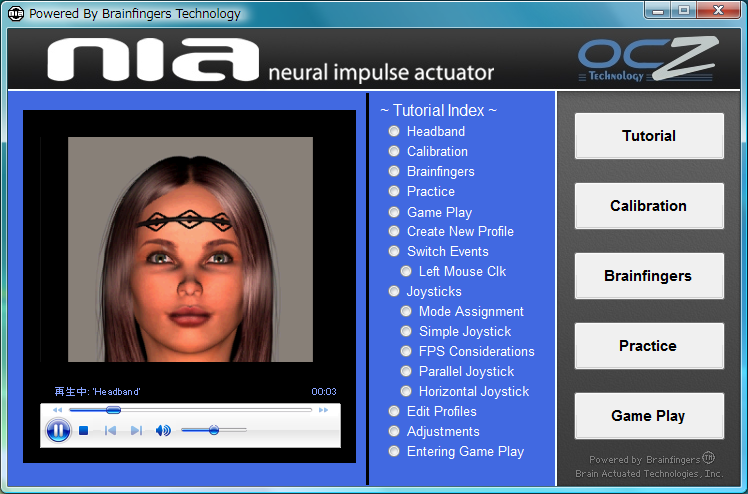
Task: Select FPS Considerations radio button
Action: [406, 351]
